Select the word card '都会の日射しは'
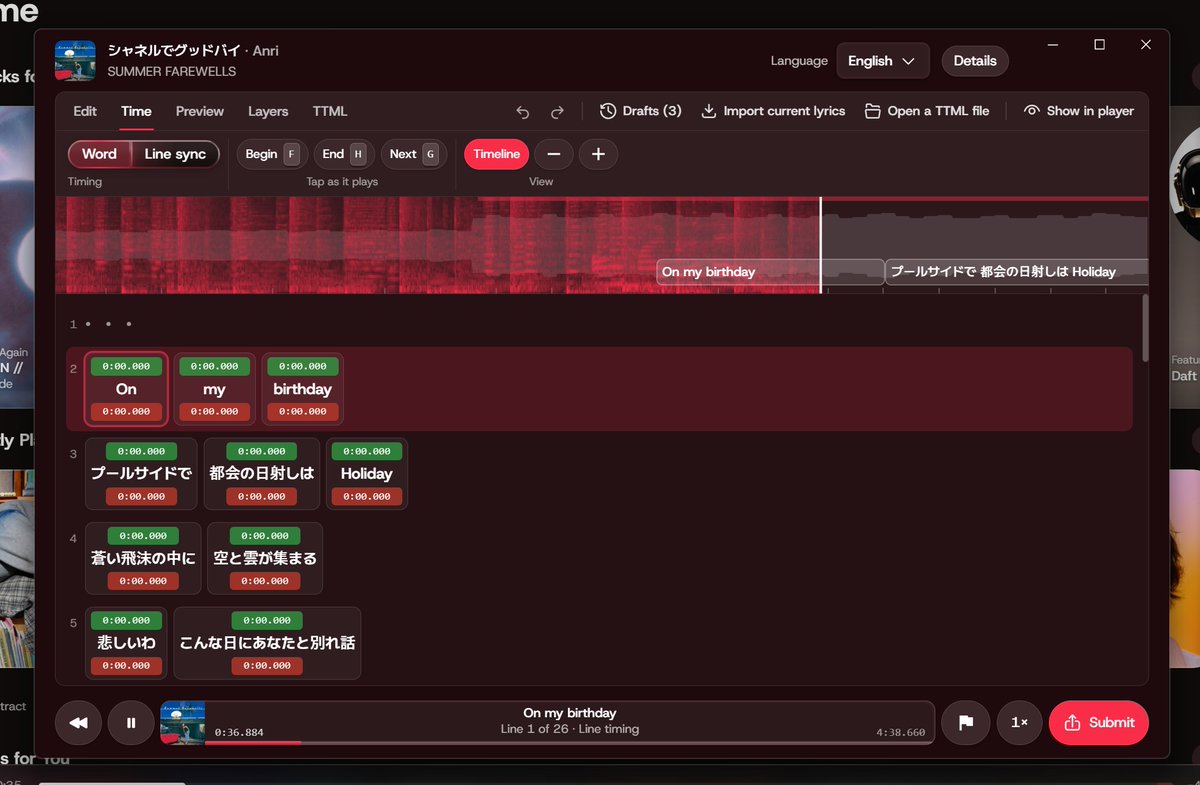The height and width of the screenshot is (785, 1200). [x=262, y=474]
